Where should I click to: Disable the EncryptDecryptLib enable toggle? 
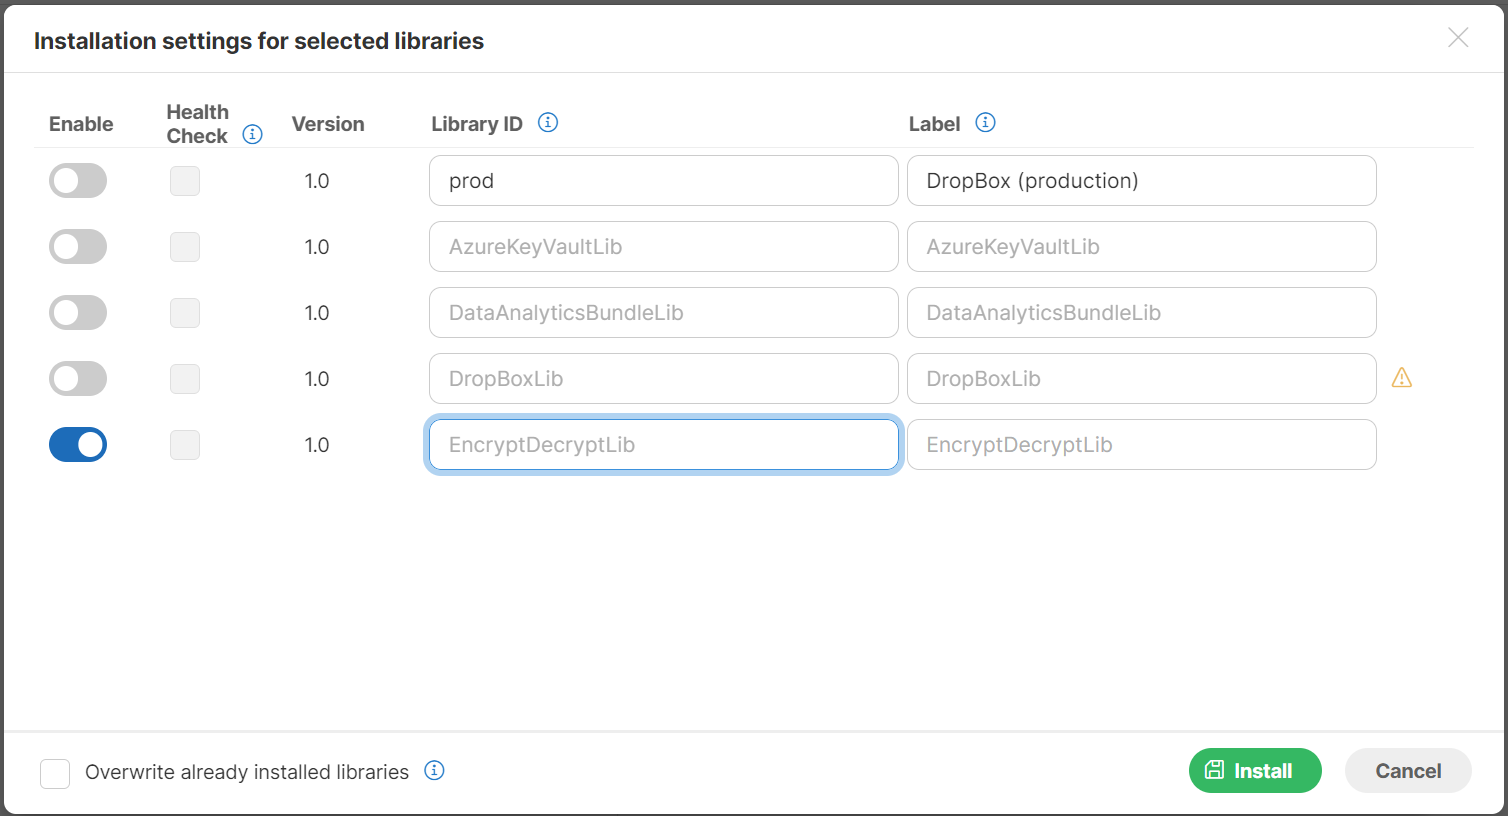click(x=78, y=444)
